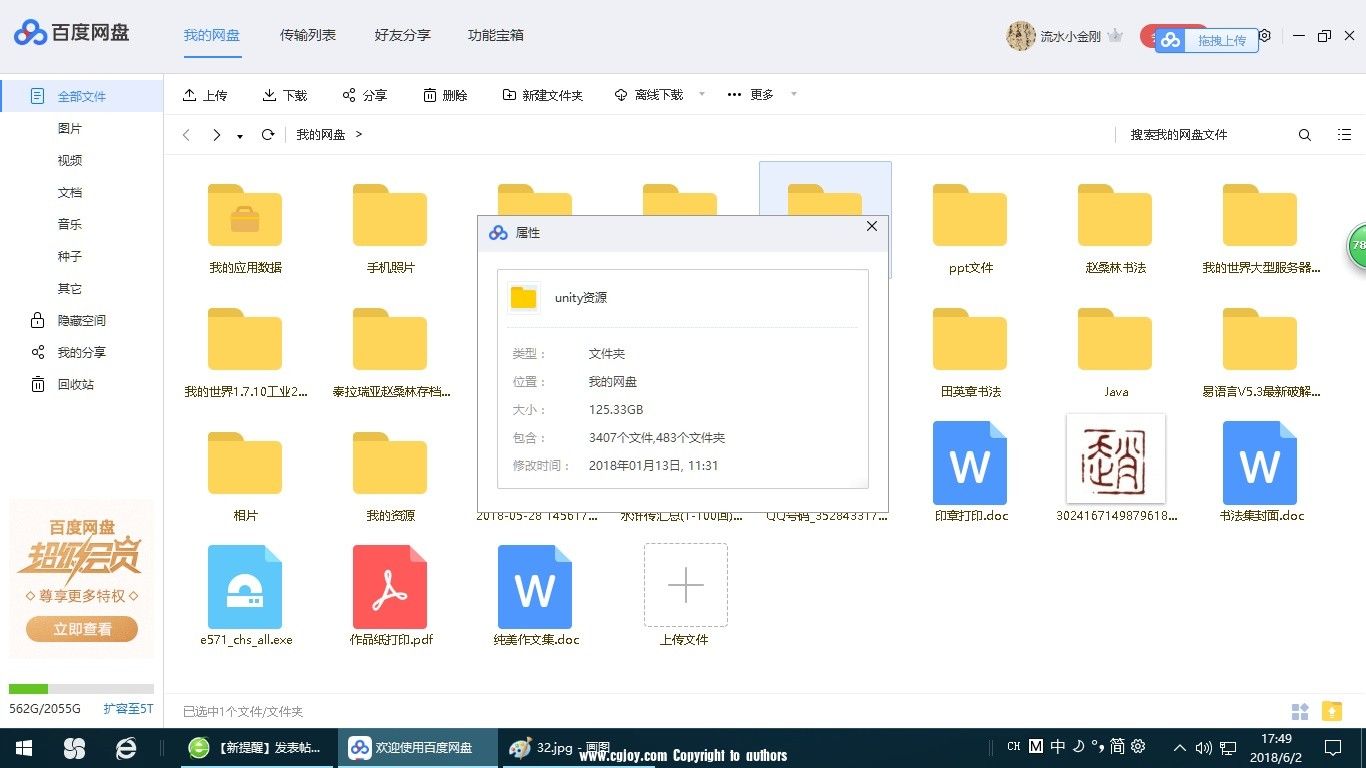
Task: Create a new folder with 新建文件夹
Action: (x=543, y=95)
